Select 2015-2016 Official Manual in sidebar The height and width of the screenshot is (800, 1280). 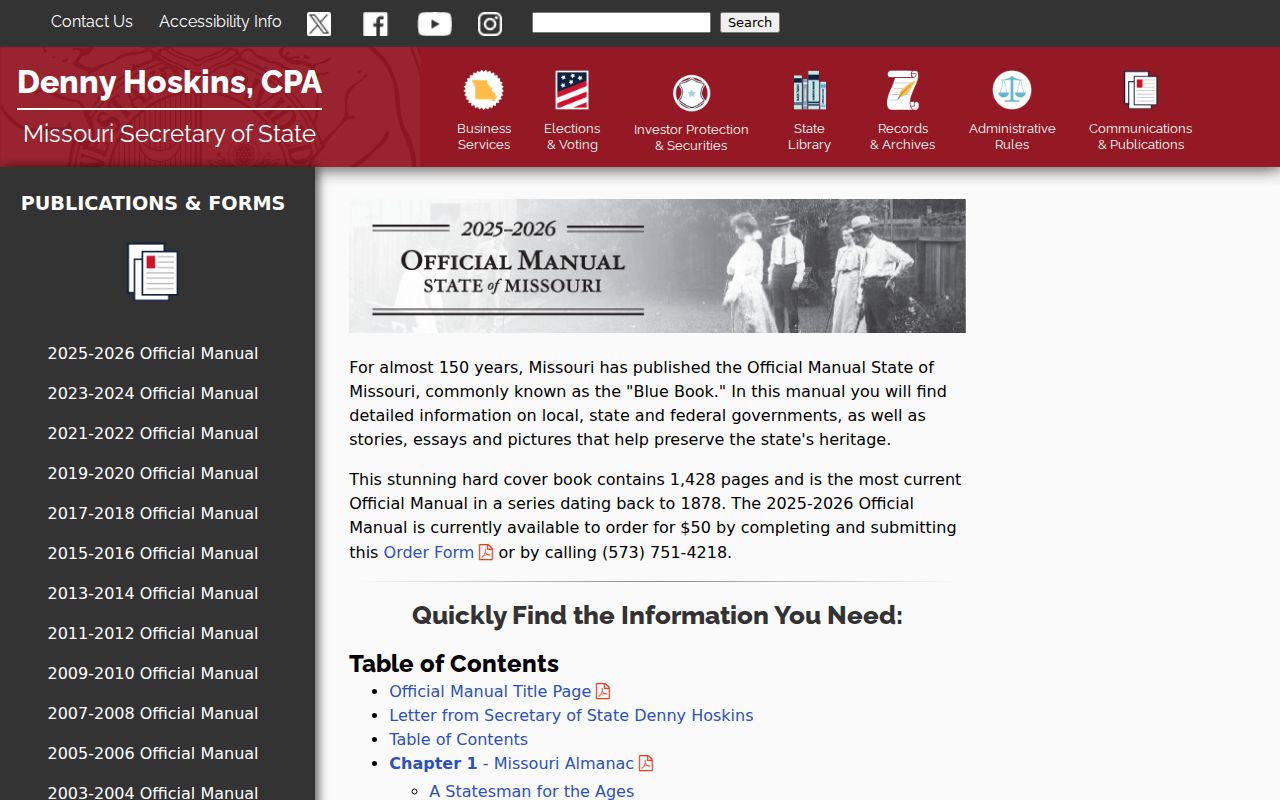point(153,553)
